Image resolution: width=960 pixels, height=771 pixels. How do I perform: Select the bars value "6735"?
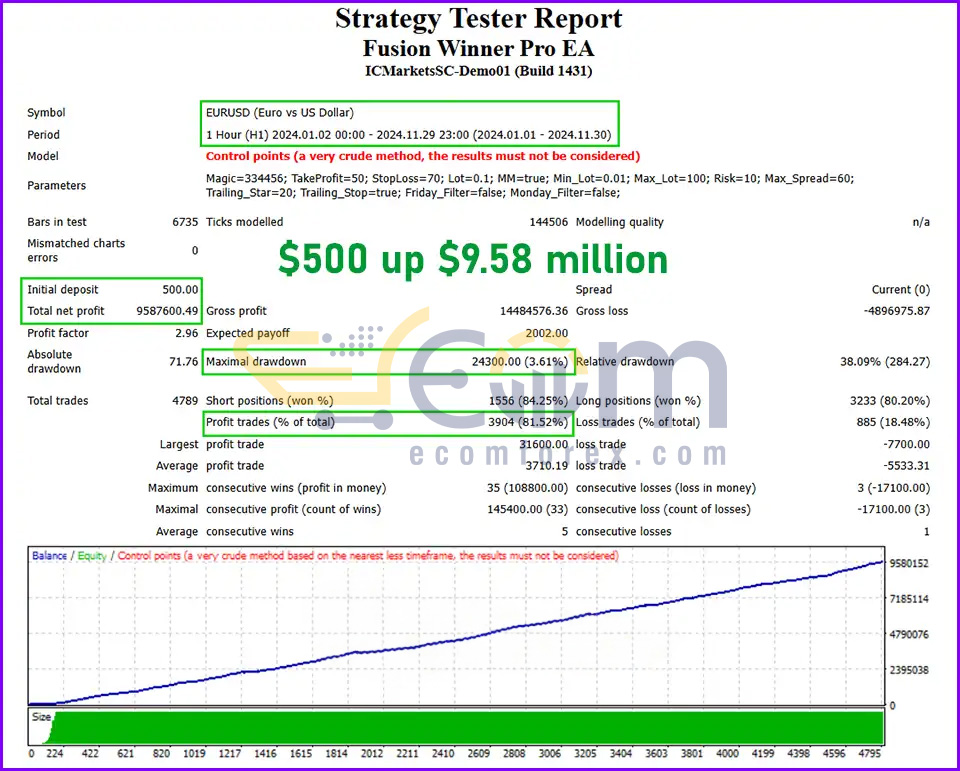click(185, 222)
